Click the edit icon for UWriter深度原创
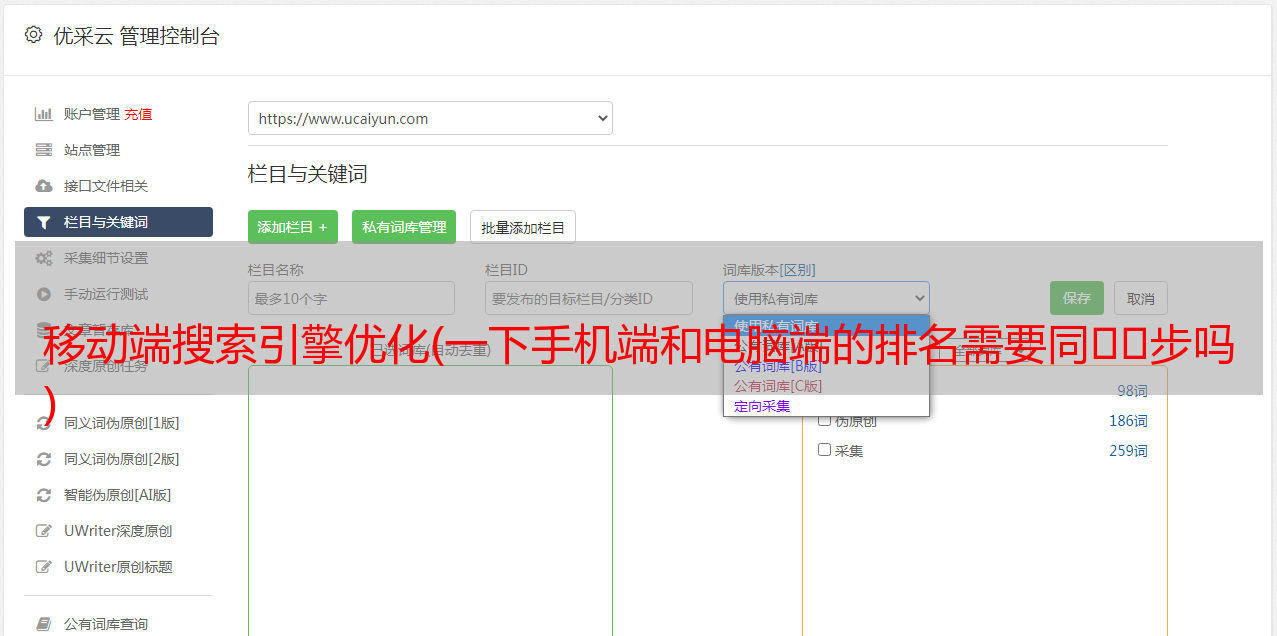 44,531
